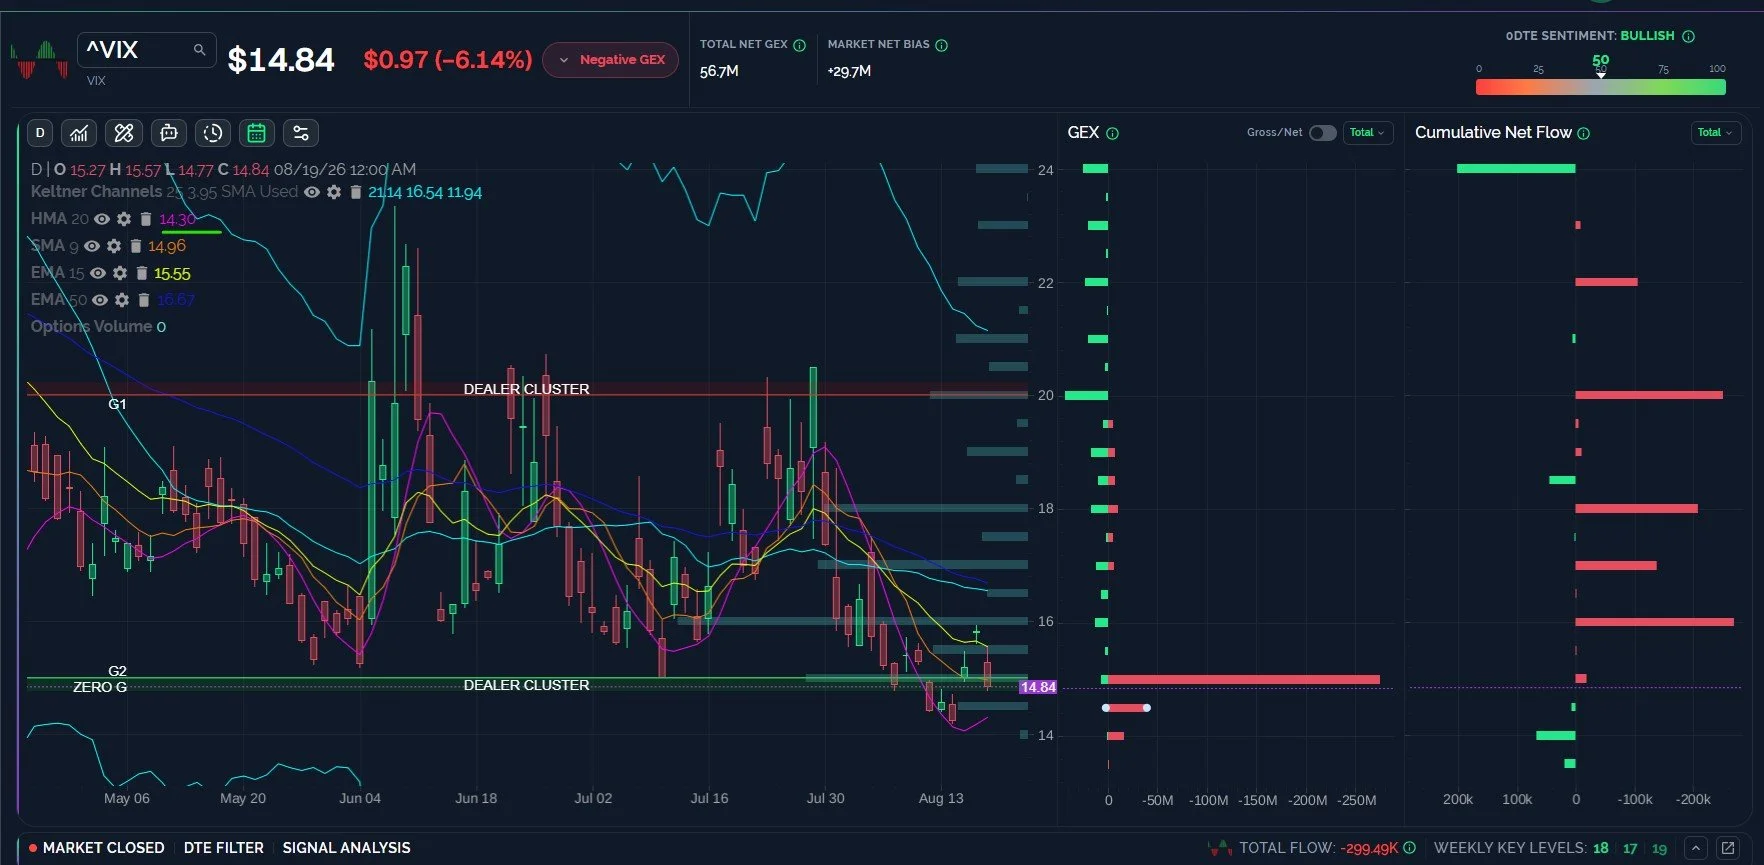This screenshot has width=1764, height=865.
Task: Click the Market Net Bias value +29.7M
Action: (x=849, y=71)
